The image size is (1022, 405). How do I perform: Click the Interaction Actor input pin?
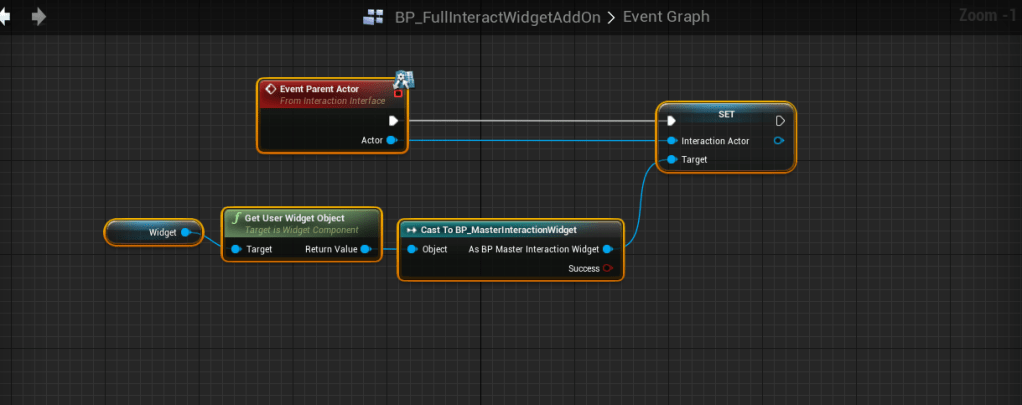click(x=673, y=141)
